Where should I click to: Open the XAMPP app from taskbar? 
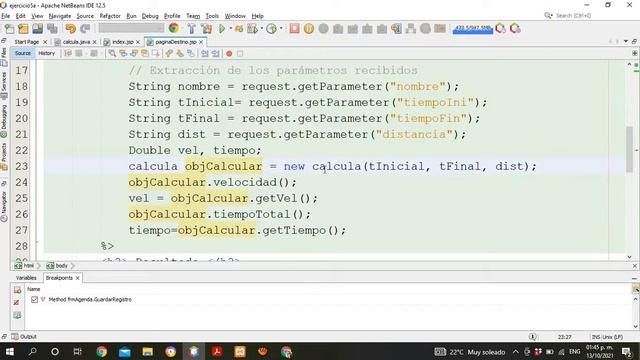[x=240, y=351]
